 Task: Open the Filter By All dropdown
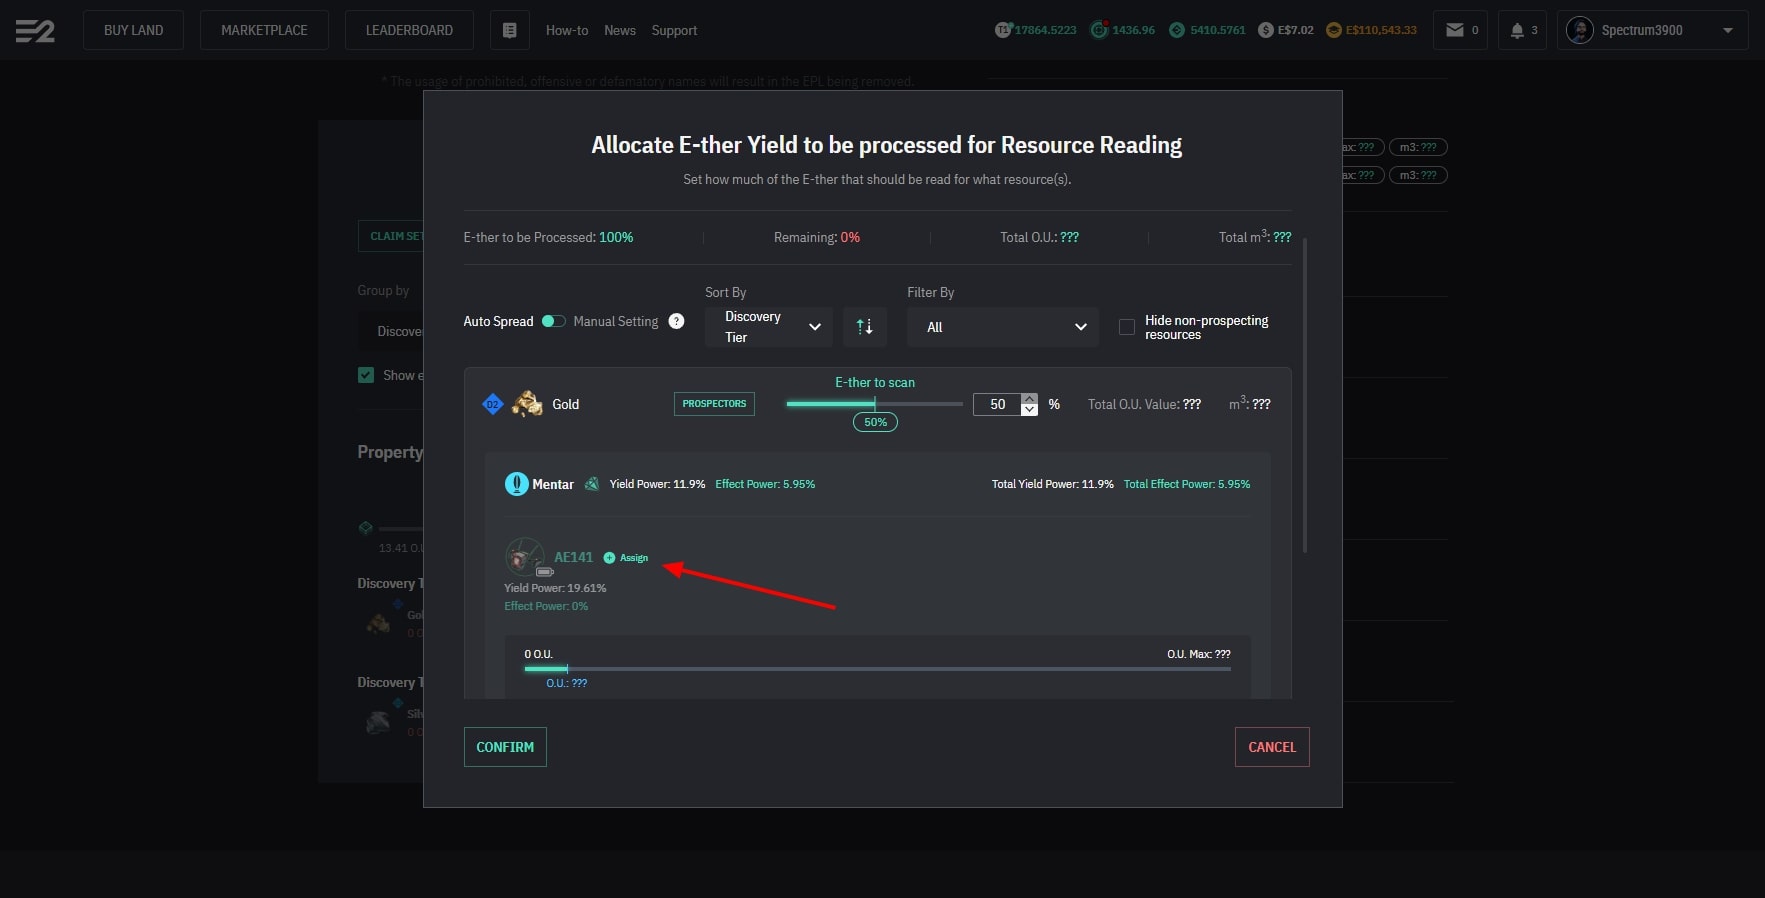click(x=1002, y=327)
